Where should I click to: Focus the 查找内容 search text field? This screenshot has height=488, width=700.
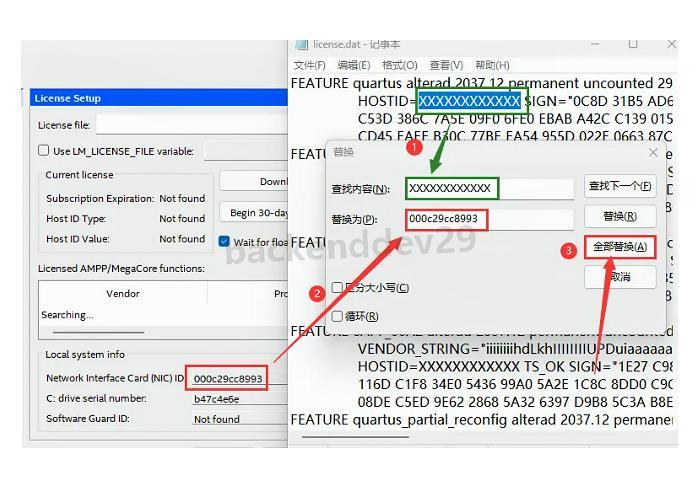tap(490, 188)
